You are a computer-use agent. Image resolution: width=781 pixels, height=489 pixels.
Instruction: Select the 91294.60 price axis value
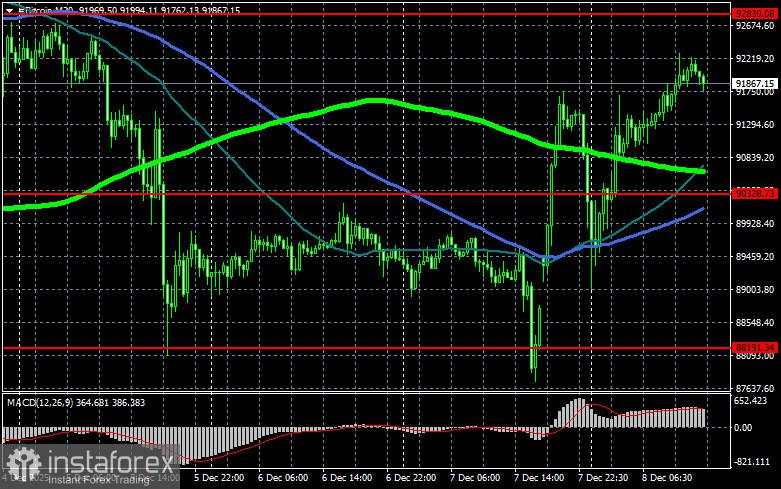click(x=755, y=124)
